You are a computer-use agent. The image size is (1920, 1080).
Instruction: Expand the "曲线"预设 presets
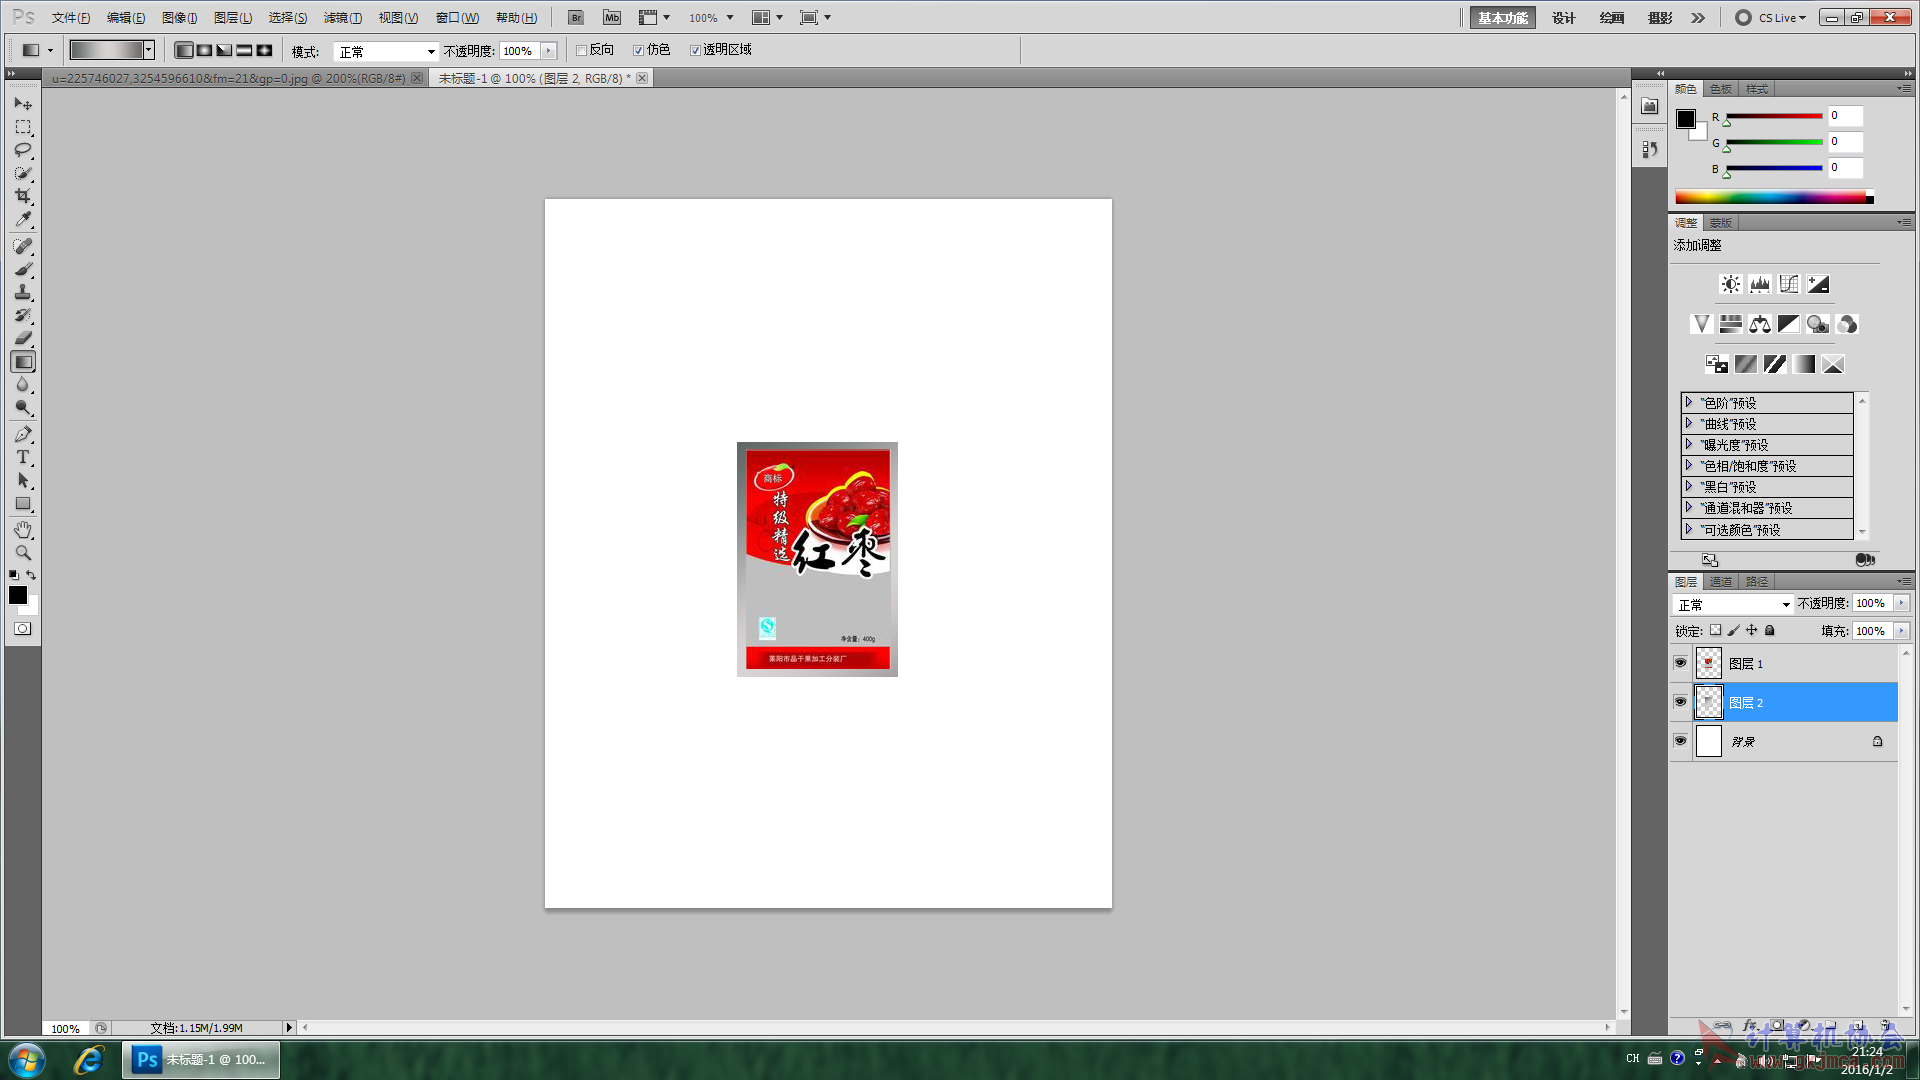pos(1689,423)
